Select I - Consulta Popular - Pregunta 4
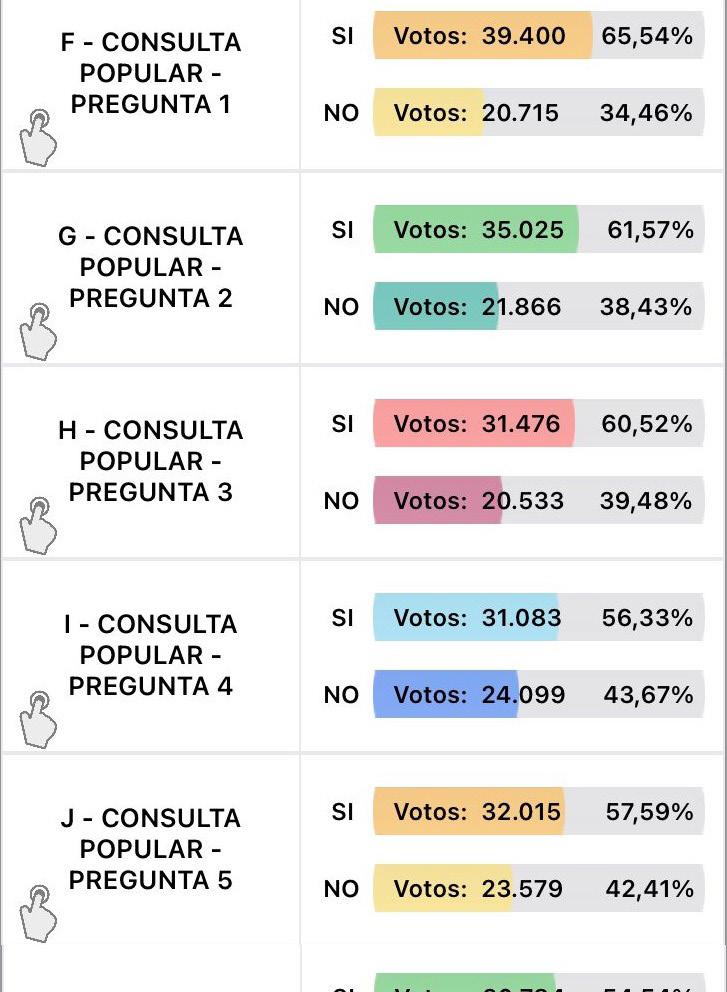 151,655
